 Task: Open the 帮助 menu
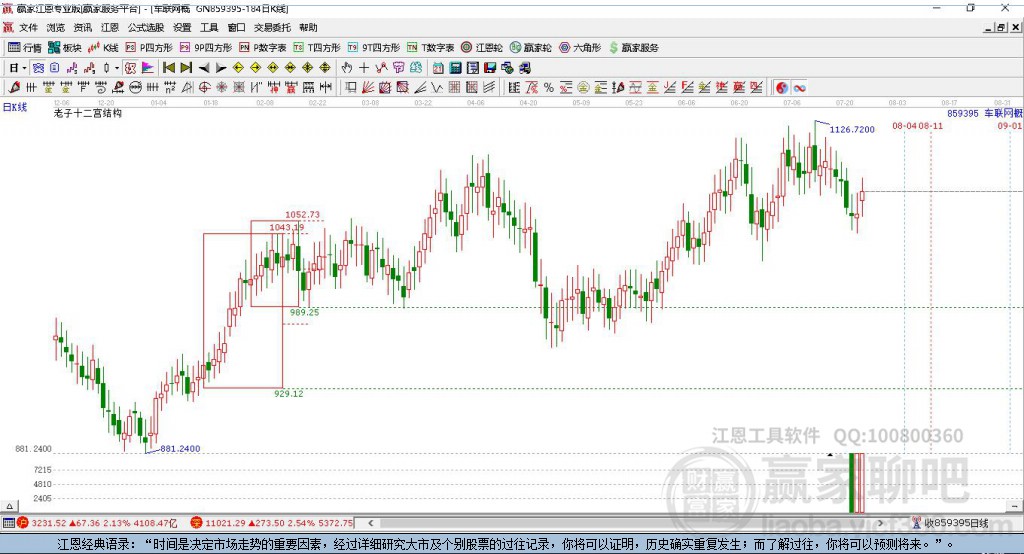click(x=308, y=27)
